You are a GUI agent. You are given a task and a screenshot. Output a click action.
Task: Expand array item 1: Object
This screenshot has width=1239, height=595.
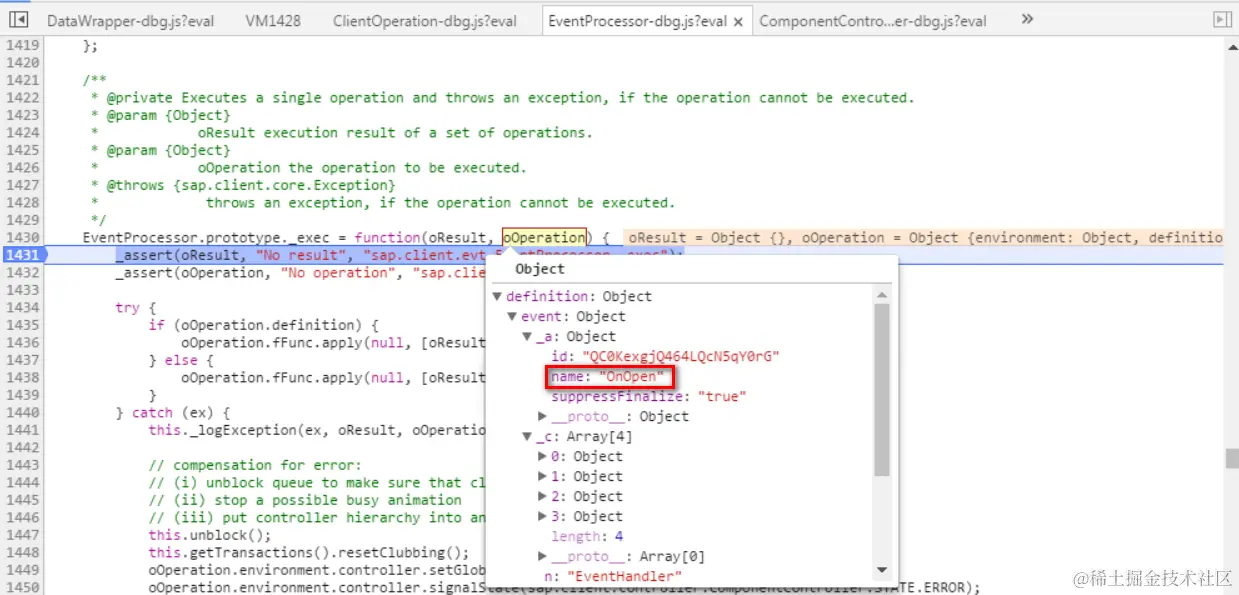coord(543,477)
